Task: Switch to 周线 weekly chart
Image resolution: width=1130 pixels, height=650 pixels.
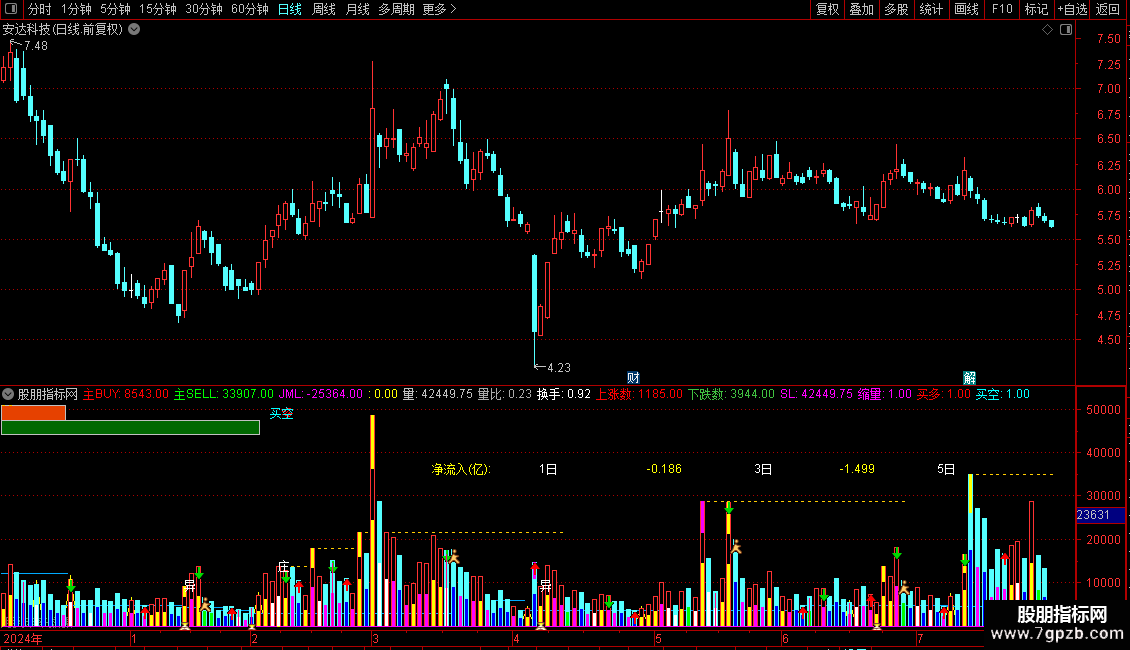Action: 324,9
